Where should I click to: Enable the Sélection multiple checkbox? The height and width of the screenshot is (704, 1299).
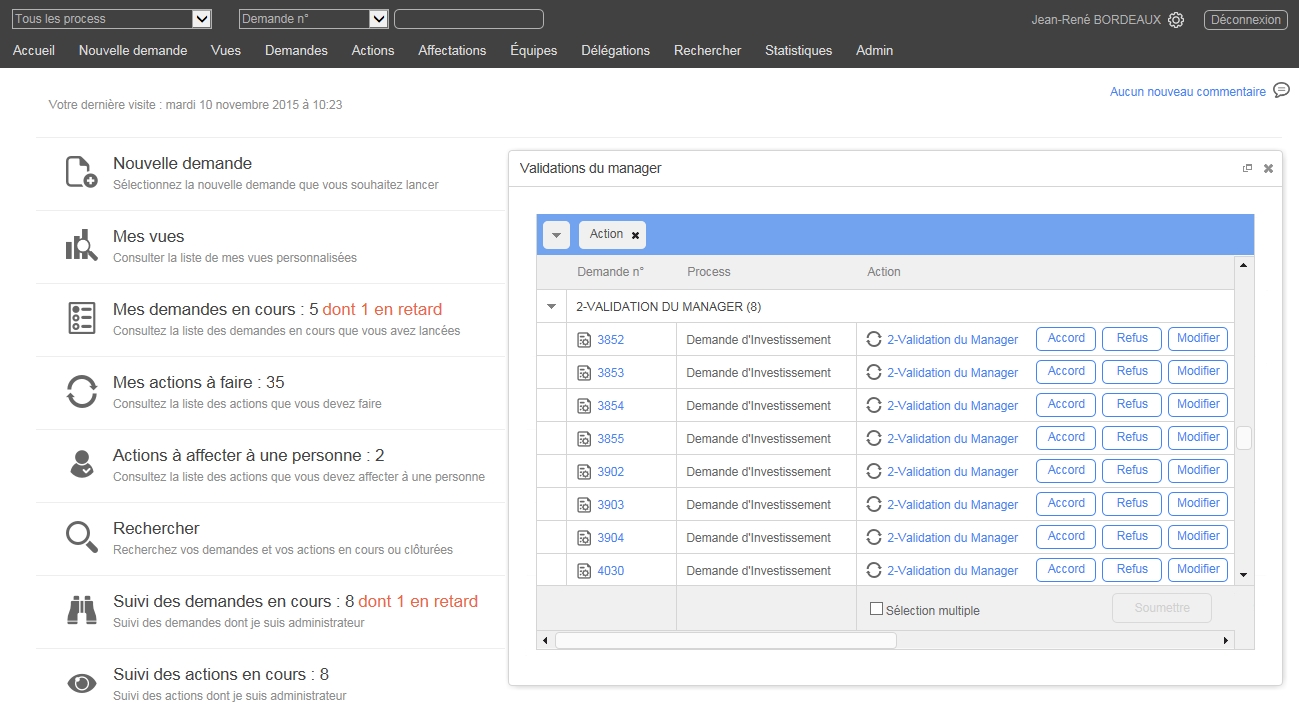(876, 609)
